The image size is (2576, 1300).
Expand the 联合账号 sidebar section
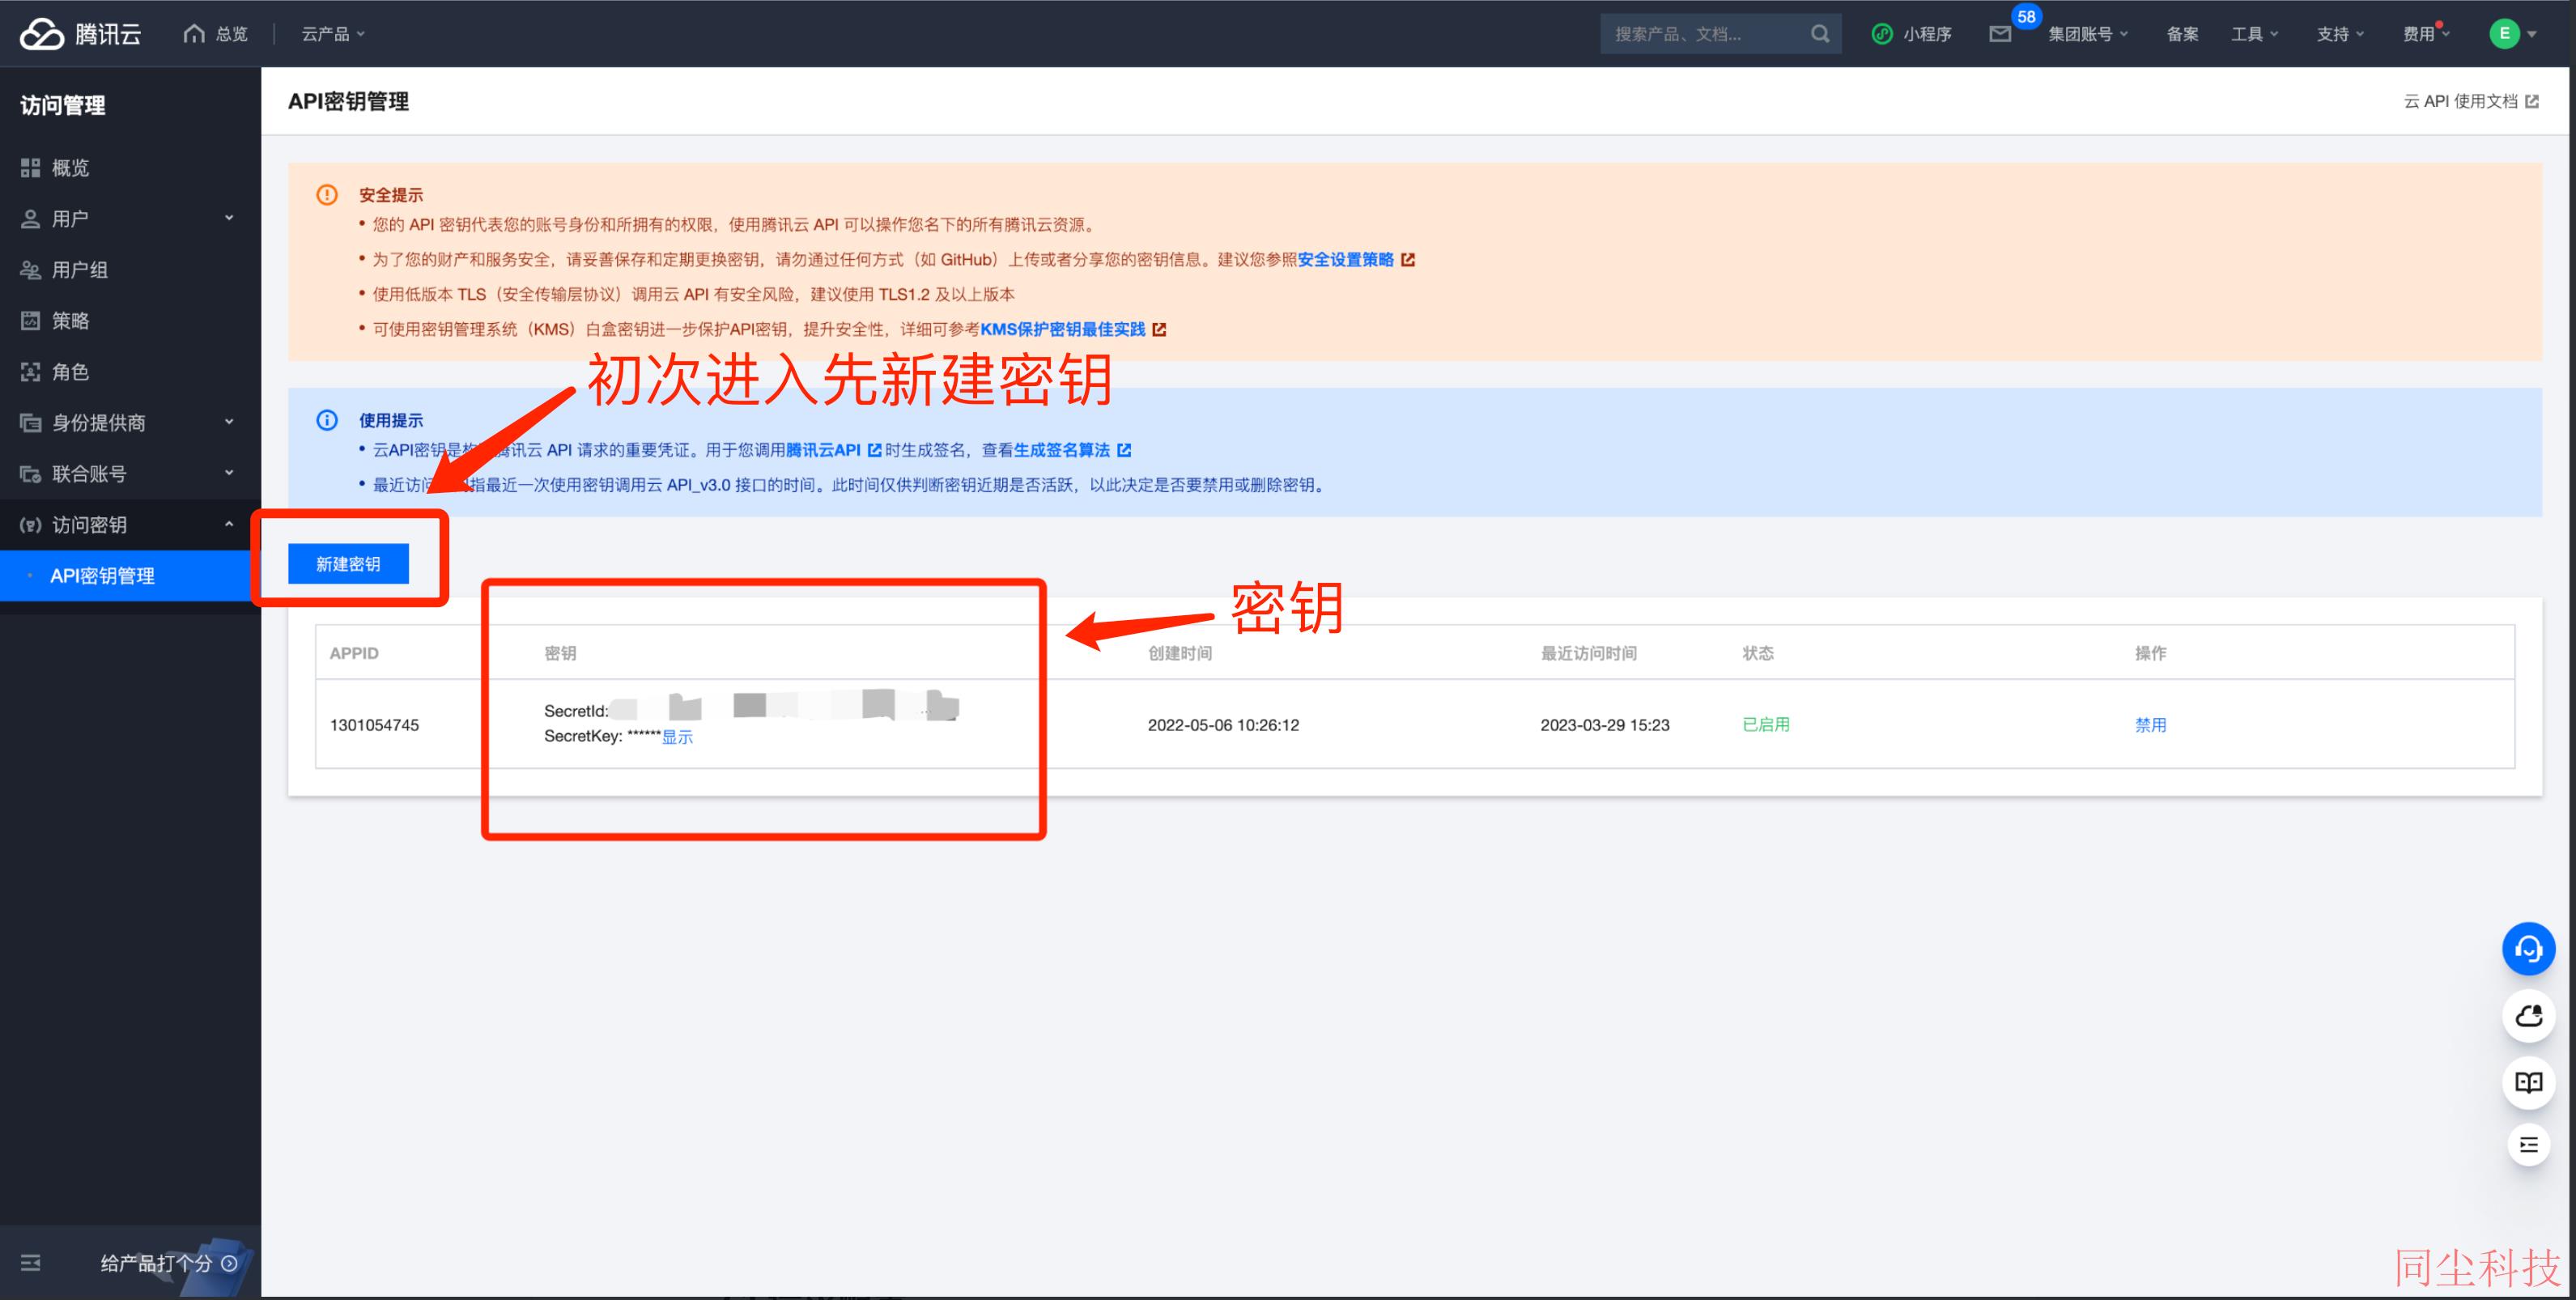(229, 473)
